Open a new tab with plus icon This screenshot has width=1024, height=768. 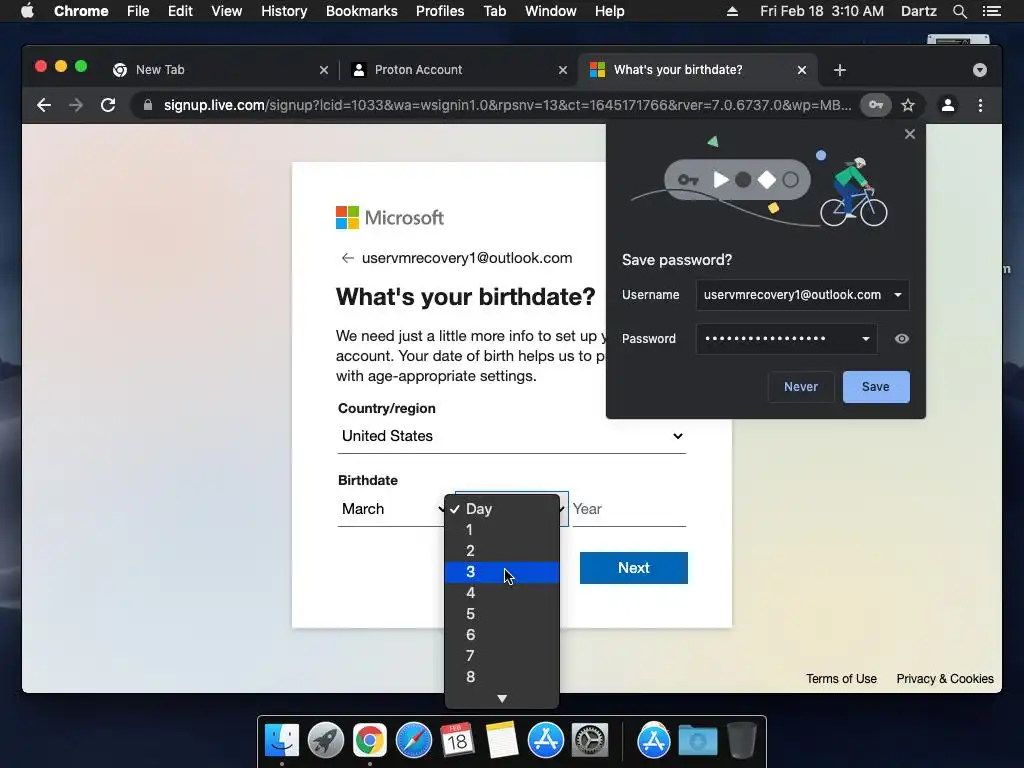[840, 70]
